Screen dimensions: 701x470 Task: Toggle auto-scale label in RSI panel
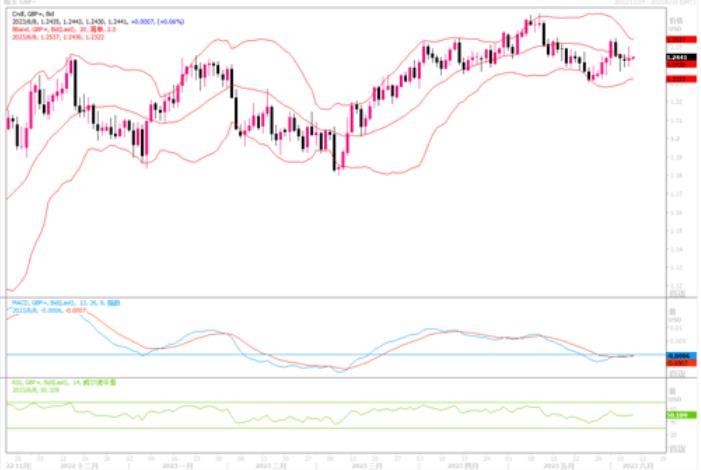point(677,449)
